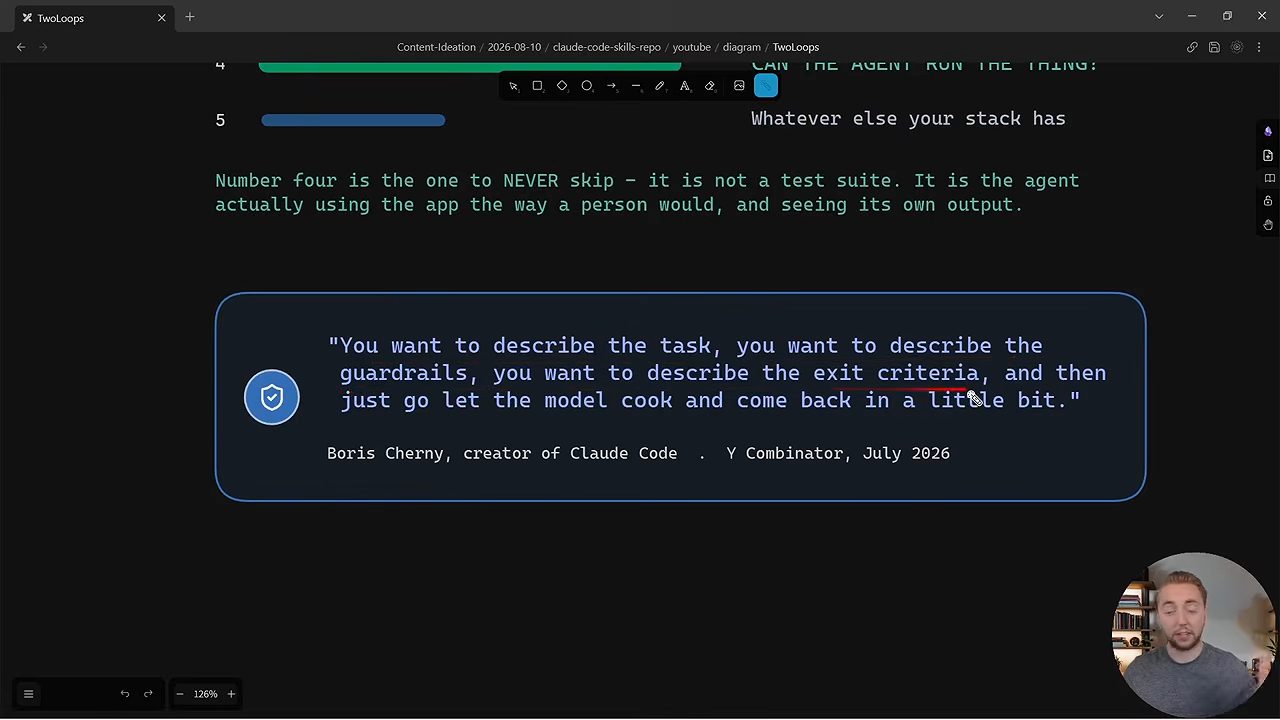Zoom in with the plus button
The height and width of the screenshot is (720, 1280).
[231, 694]
